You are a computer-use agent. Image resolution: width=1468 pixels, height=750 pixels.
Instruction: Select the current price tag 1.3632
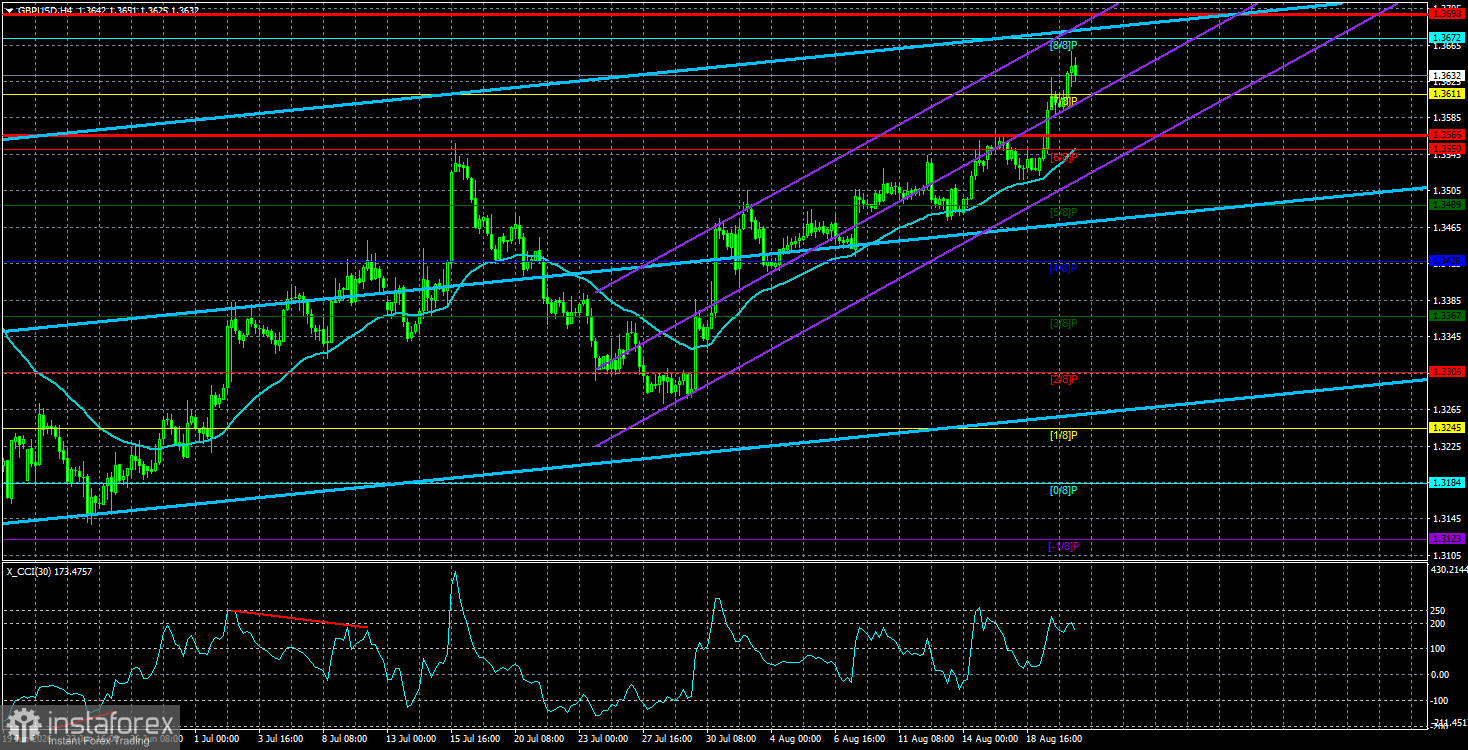tap(1447, 75)
